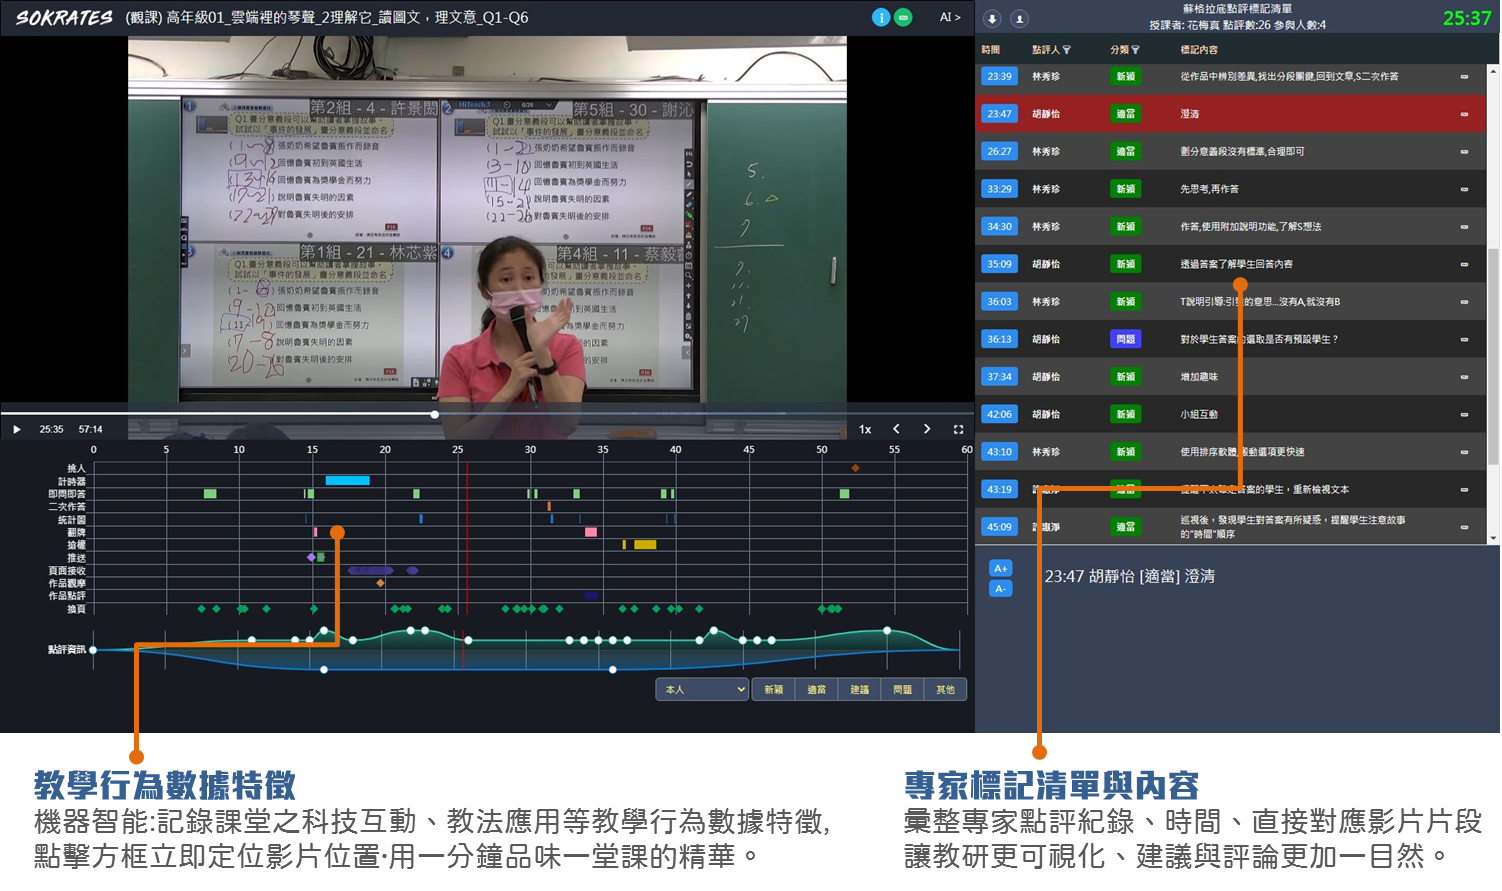Screen dimensions: 1502x891
Task: Click link icon on 36:13 question row
Action: click(x=1464, y=339)
